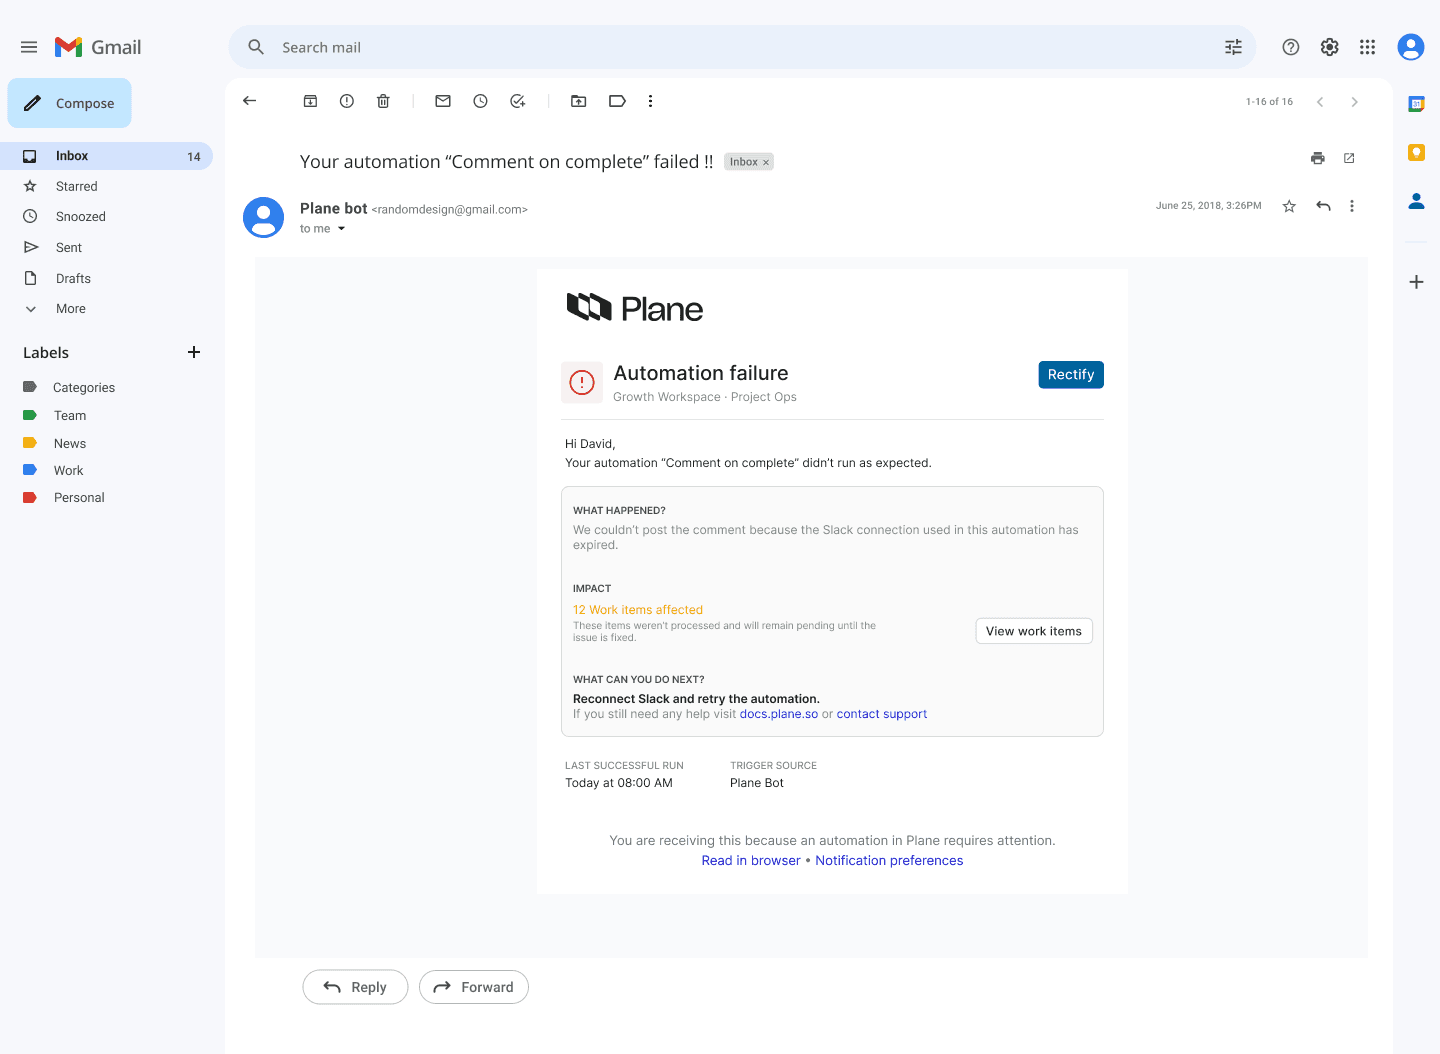Open Notification preferences link
Screen dimensions: 1440x1054
pyautogui.click(x=889, y=861)
